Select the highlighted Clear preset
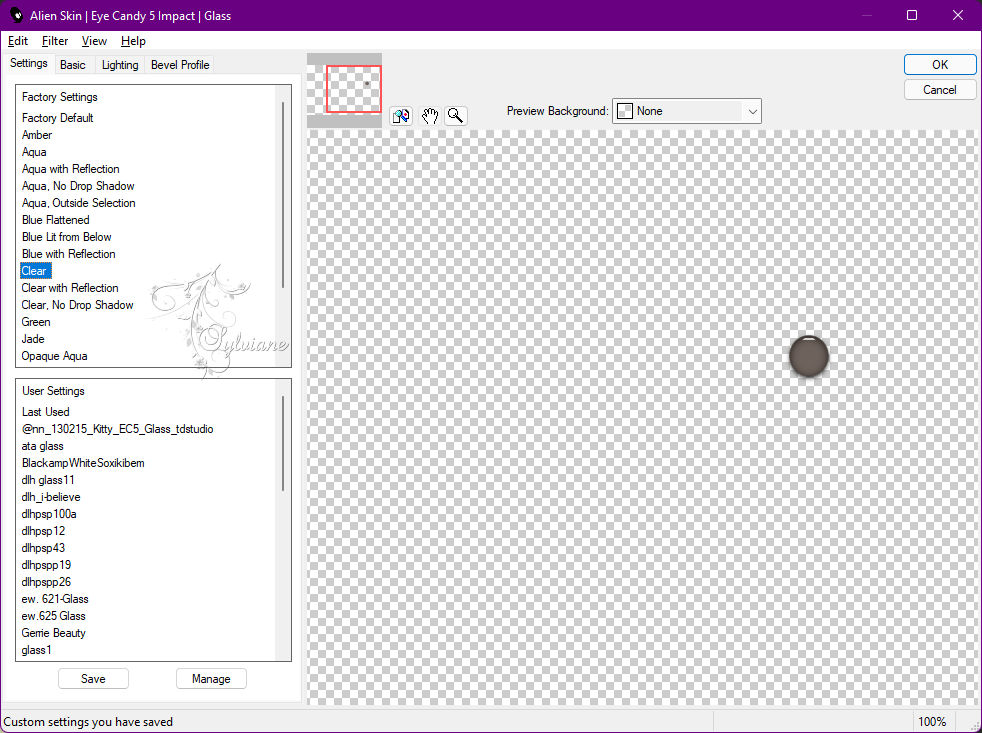The width and height of the screenshot is (982, 733). 35,271
